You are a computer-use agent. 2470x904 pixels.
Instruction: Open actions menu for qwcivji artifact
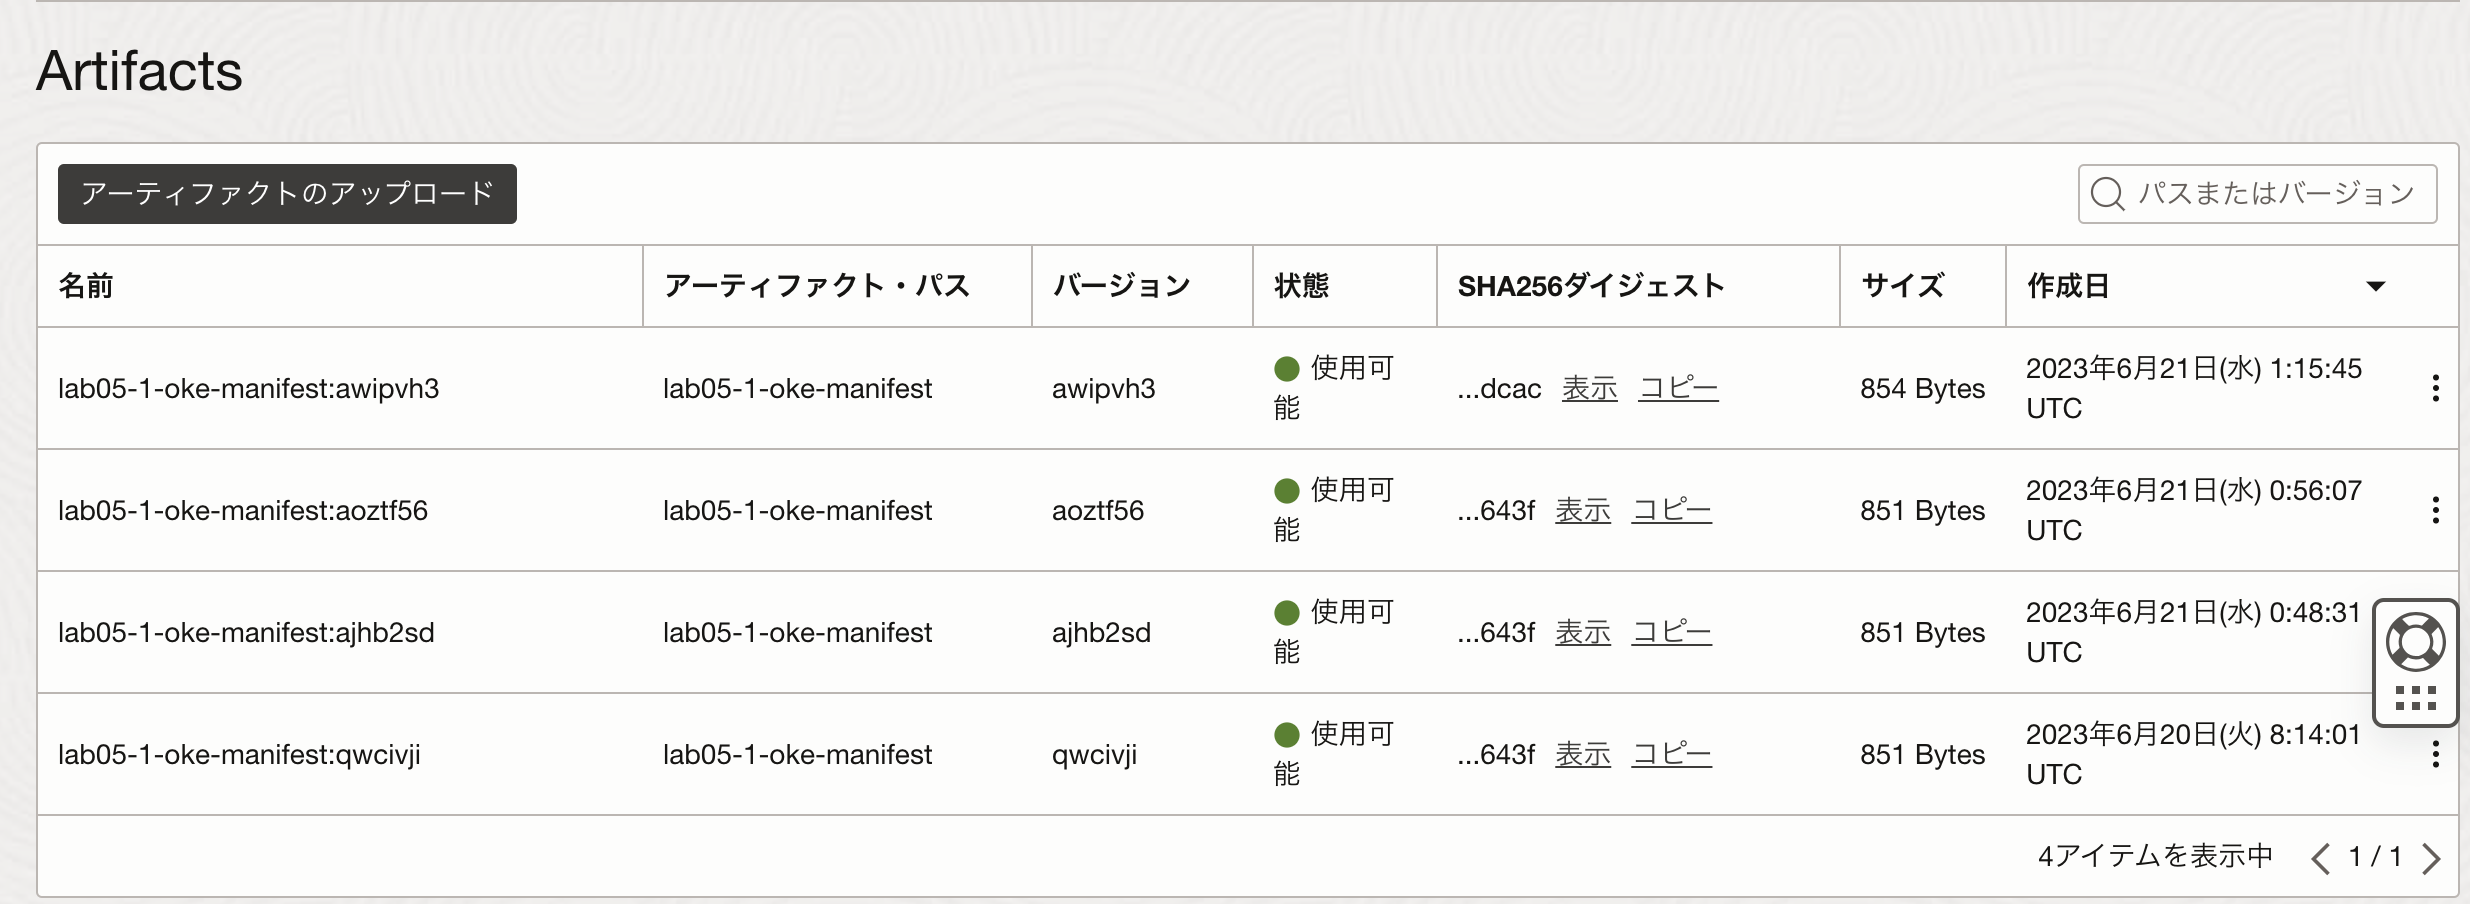[x=2434, y=754]
